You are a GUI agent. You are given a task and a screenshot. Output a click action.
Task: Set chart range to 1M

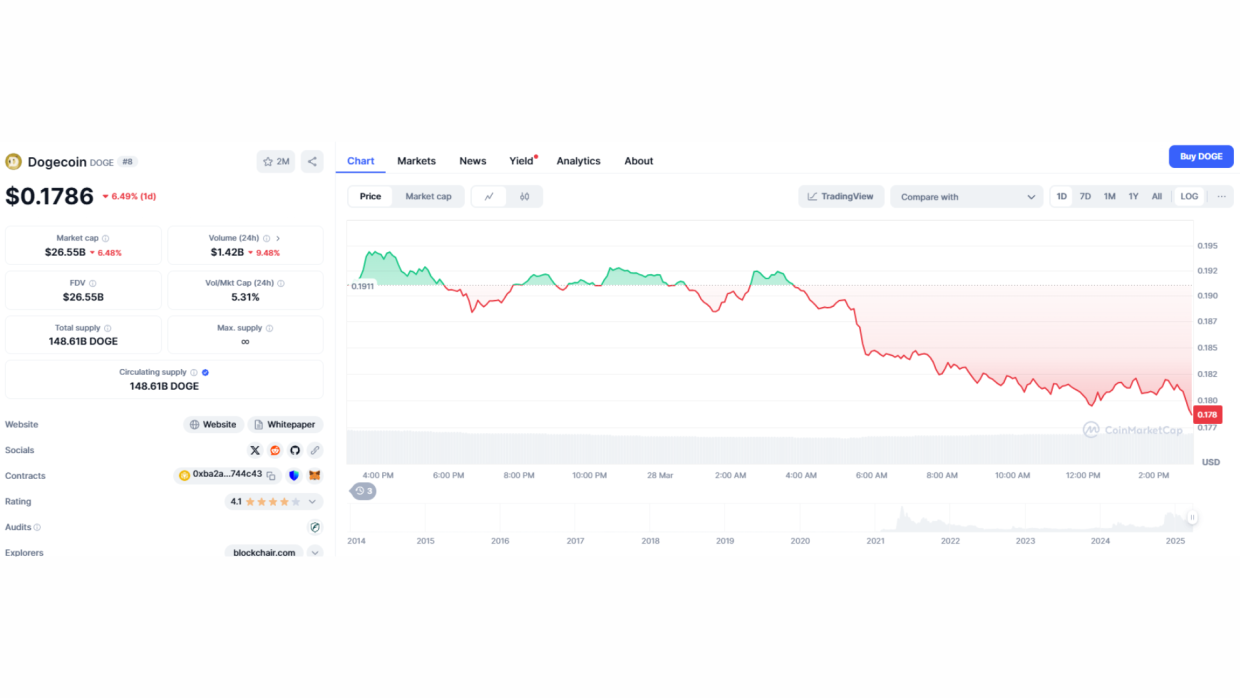pos(1109,197)
